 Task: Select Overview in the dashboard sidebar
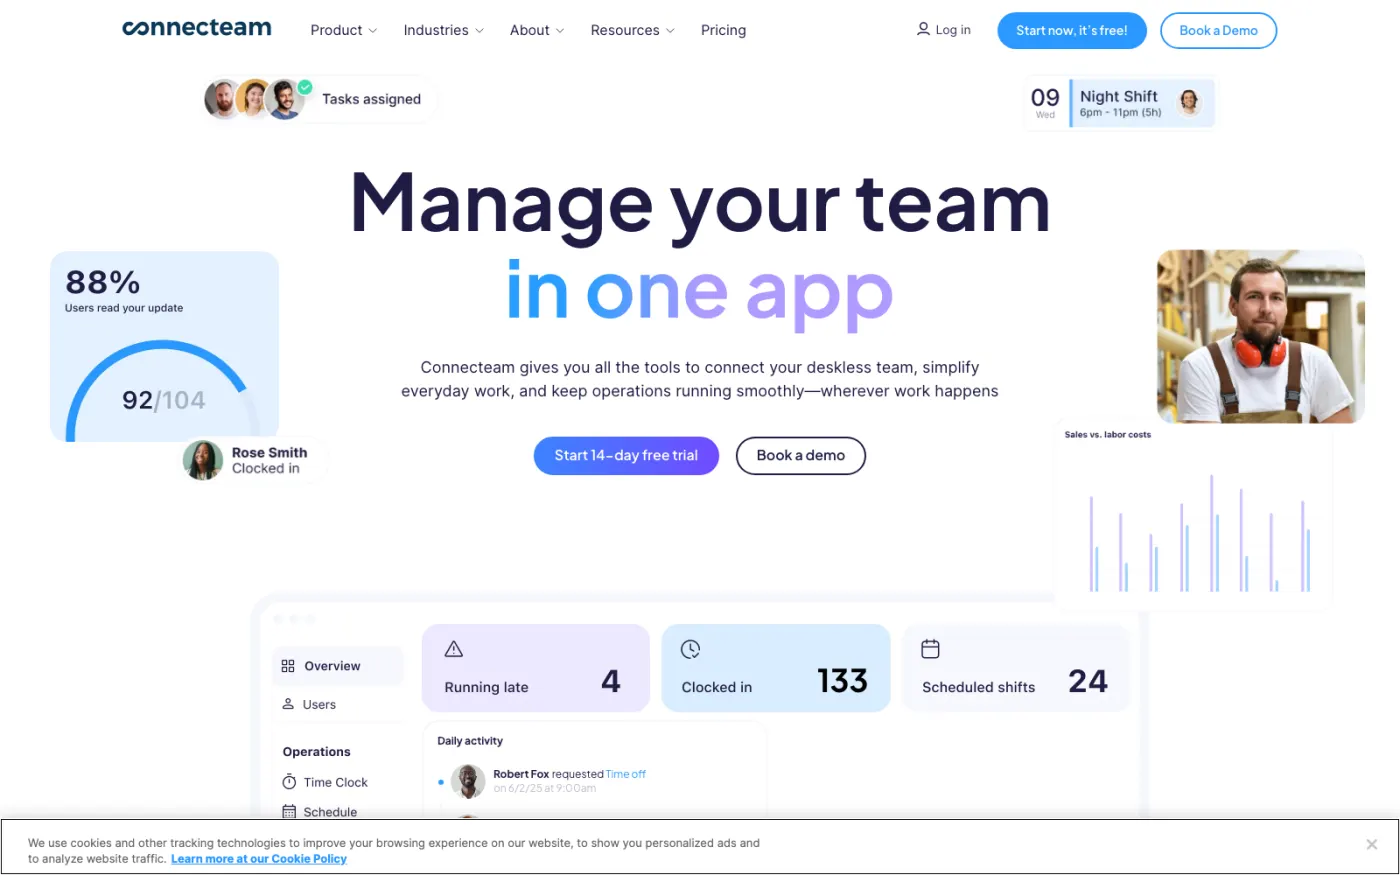click(338, 666)
